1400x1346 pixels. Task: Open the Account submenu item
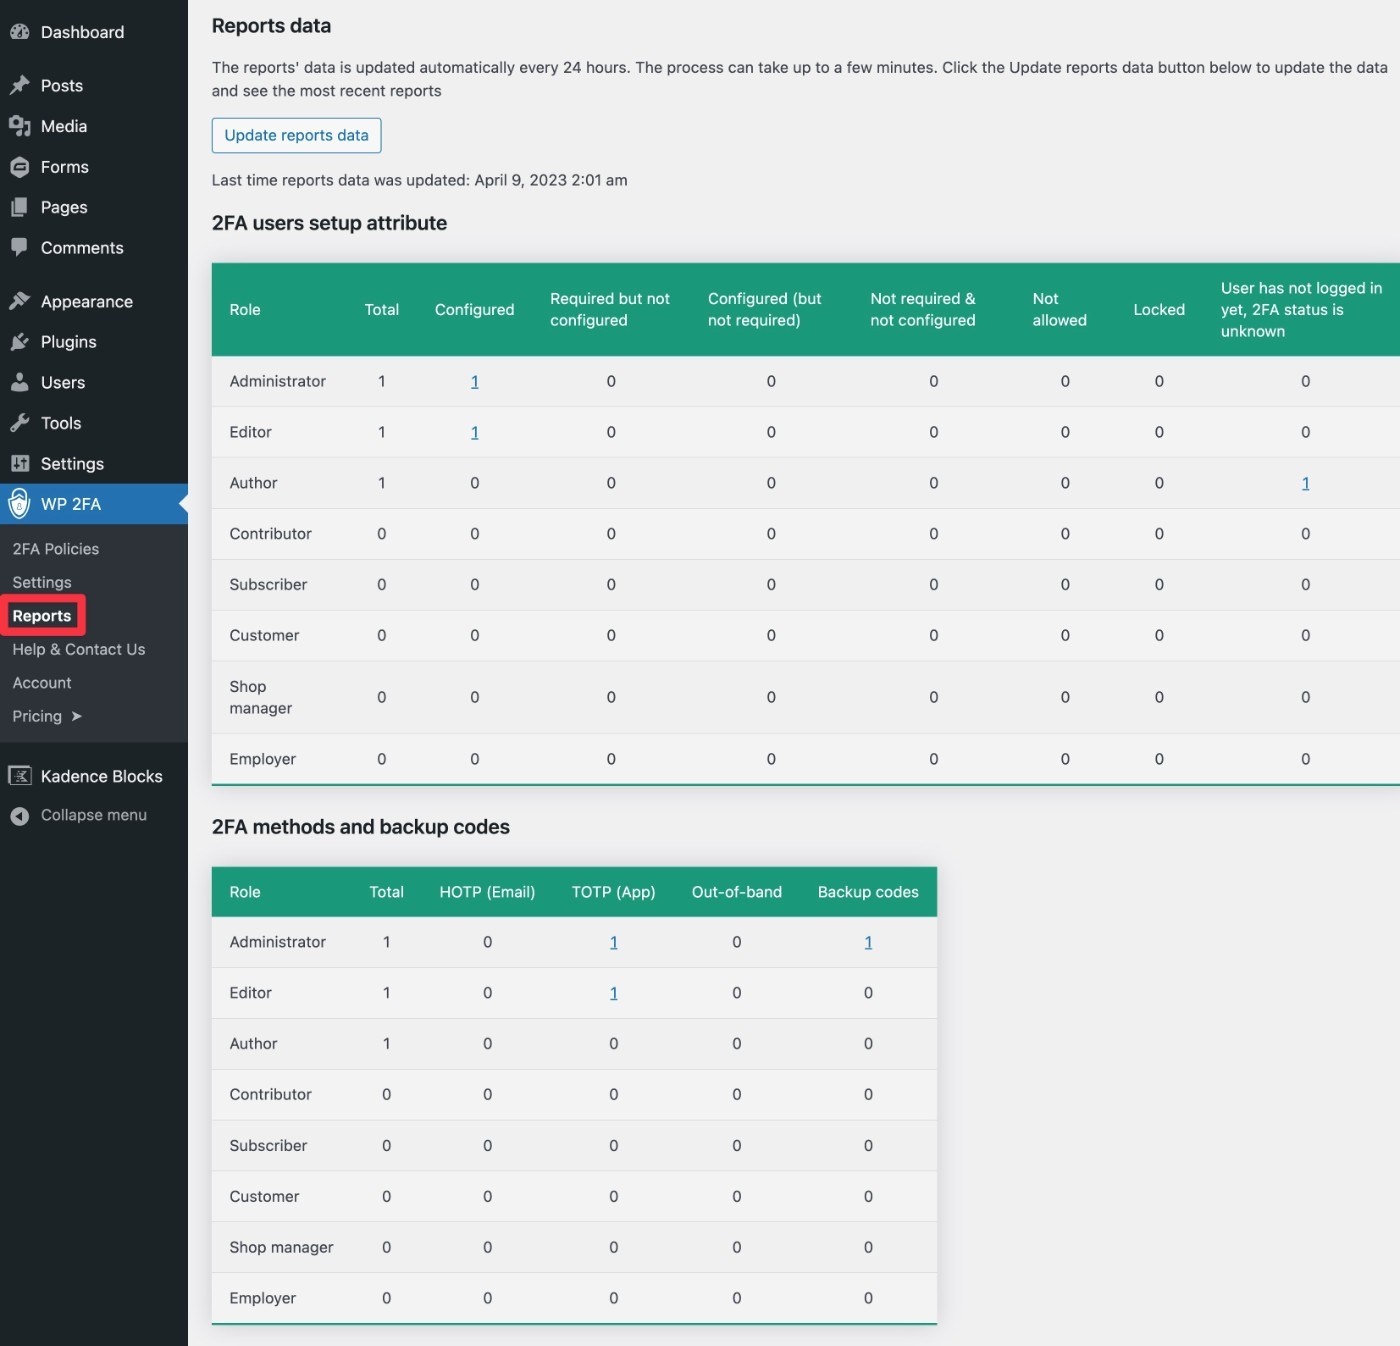pyautogui.click(x=42, y=683)
